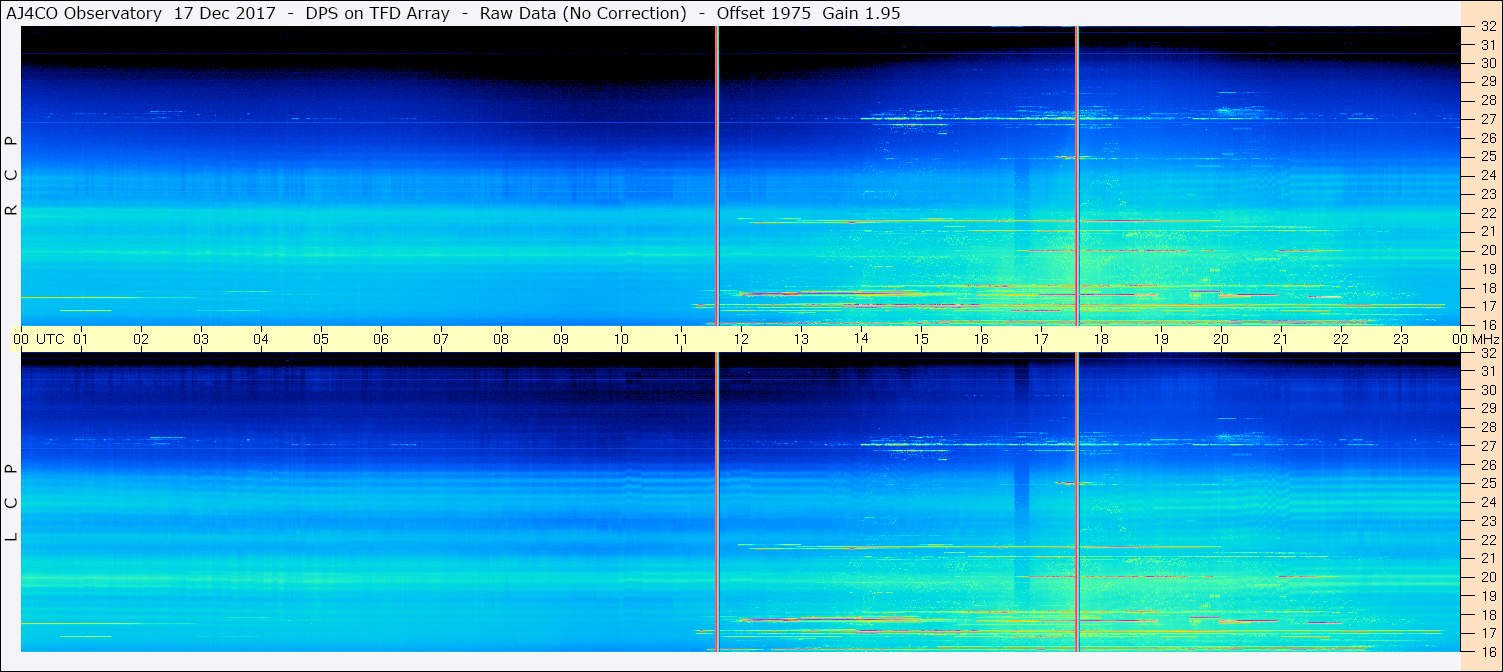This screenshot has height=672, width=1503.
Task: Select the date "17 Dec 2017" in header
Action: 224,13
